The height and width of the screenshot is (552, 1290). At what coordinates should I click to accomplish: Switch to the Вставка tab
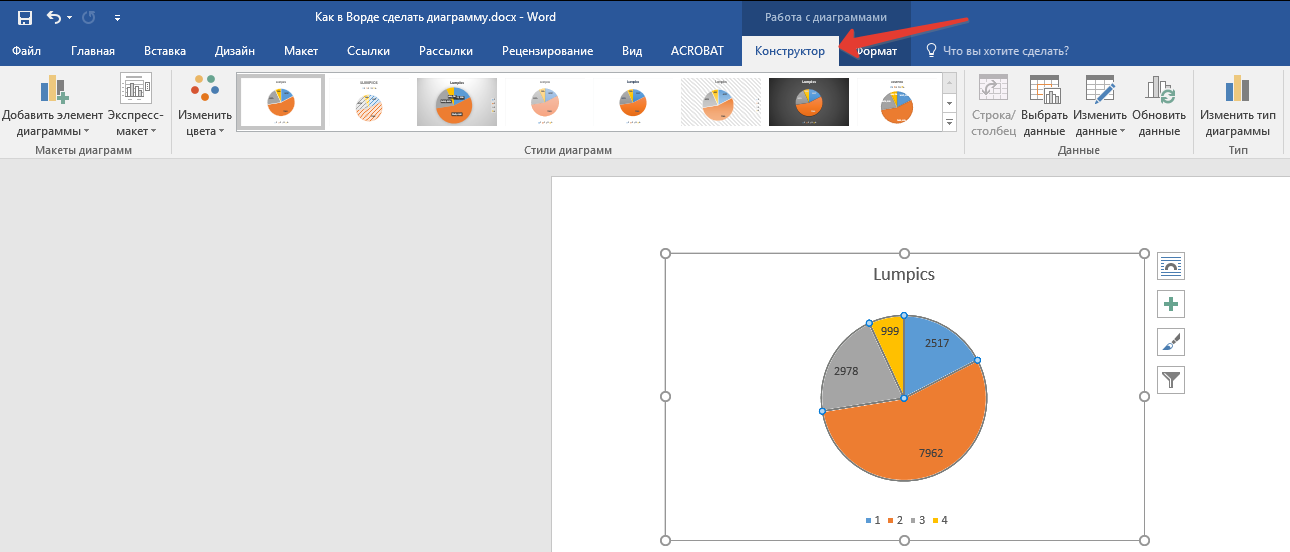(165, 51)
